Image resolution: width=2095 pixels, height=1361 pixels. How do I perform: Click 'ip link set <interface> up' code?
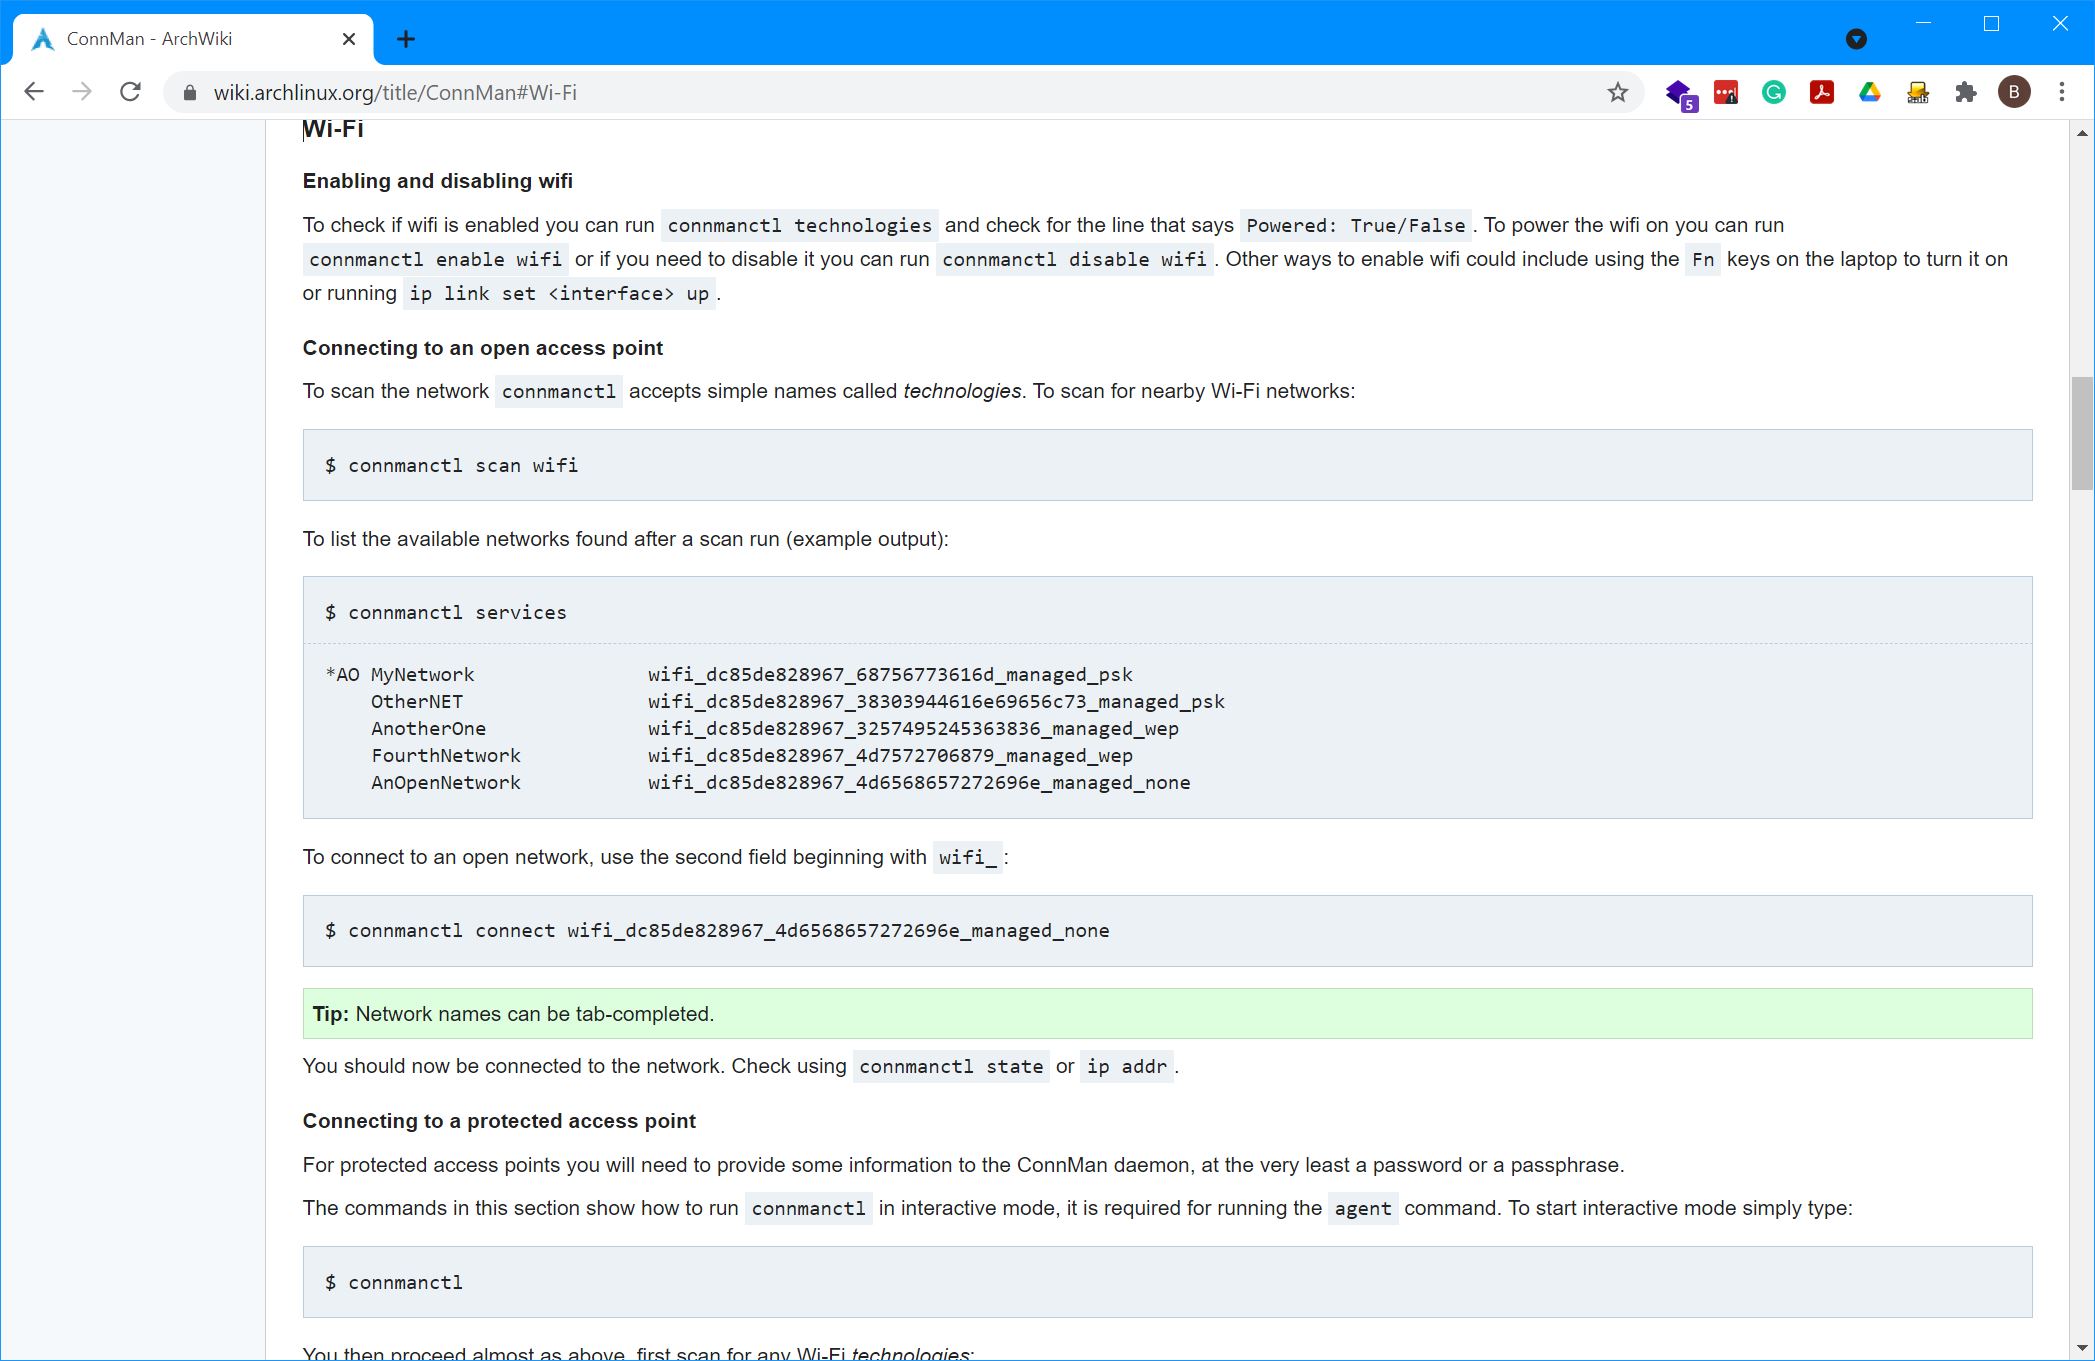pos(559,294)
